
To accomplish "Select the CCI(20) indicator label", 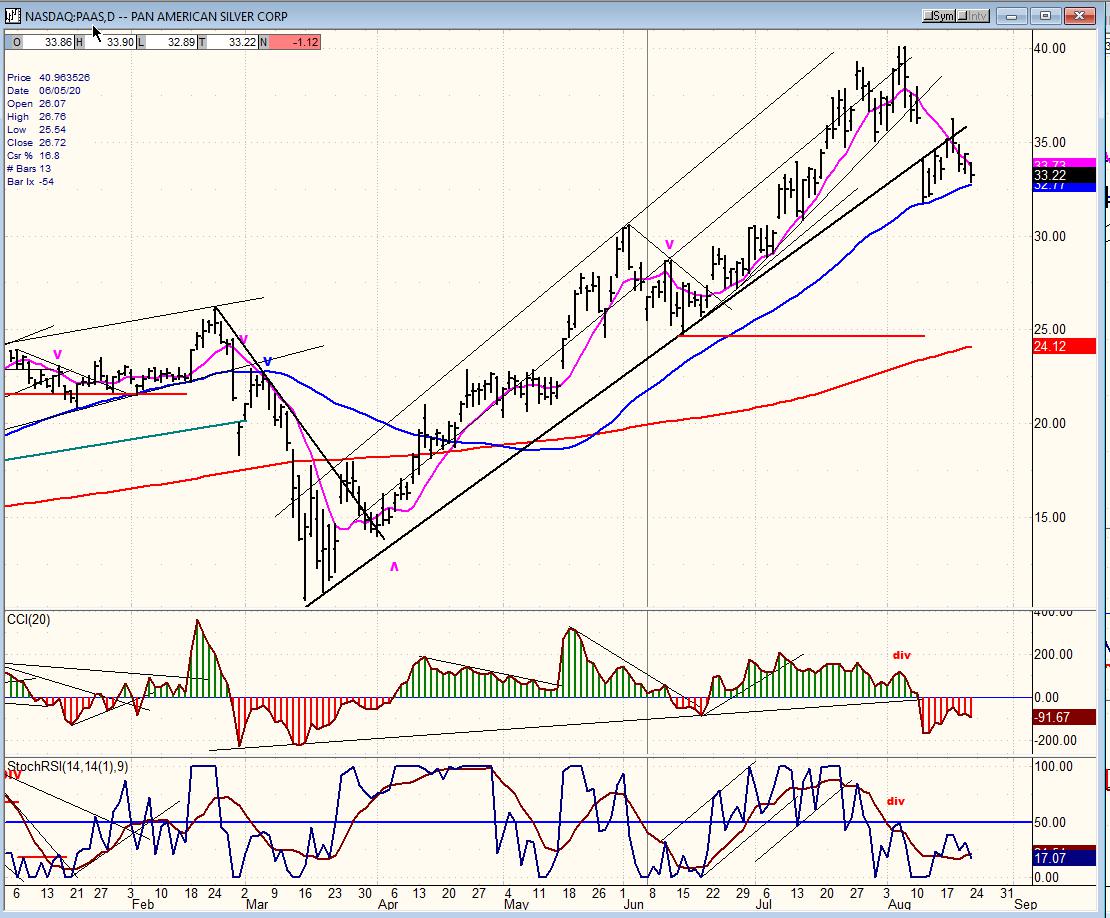I will coord(28,620).
